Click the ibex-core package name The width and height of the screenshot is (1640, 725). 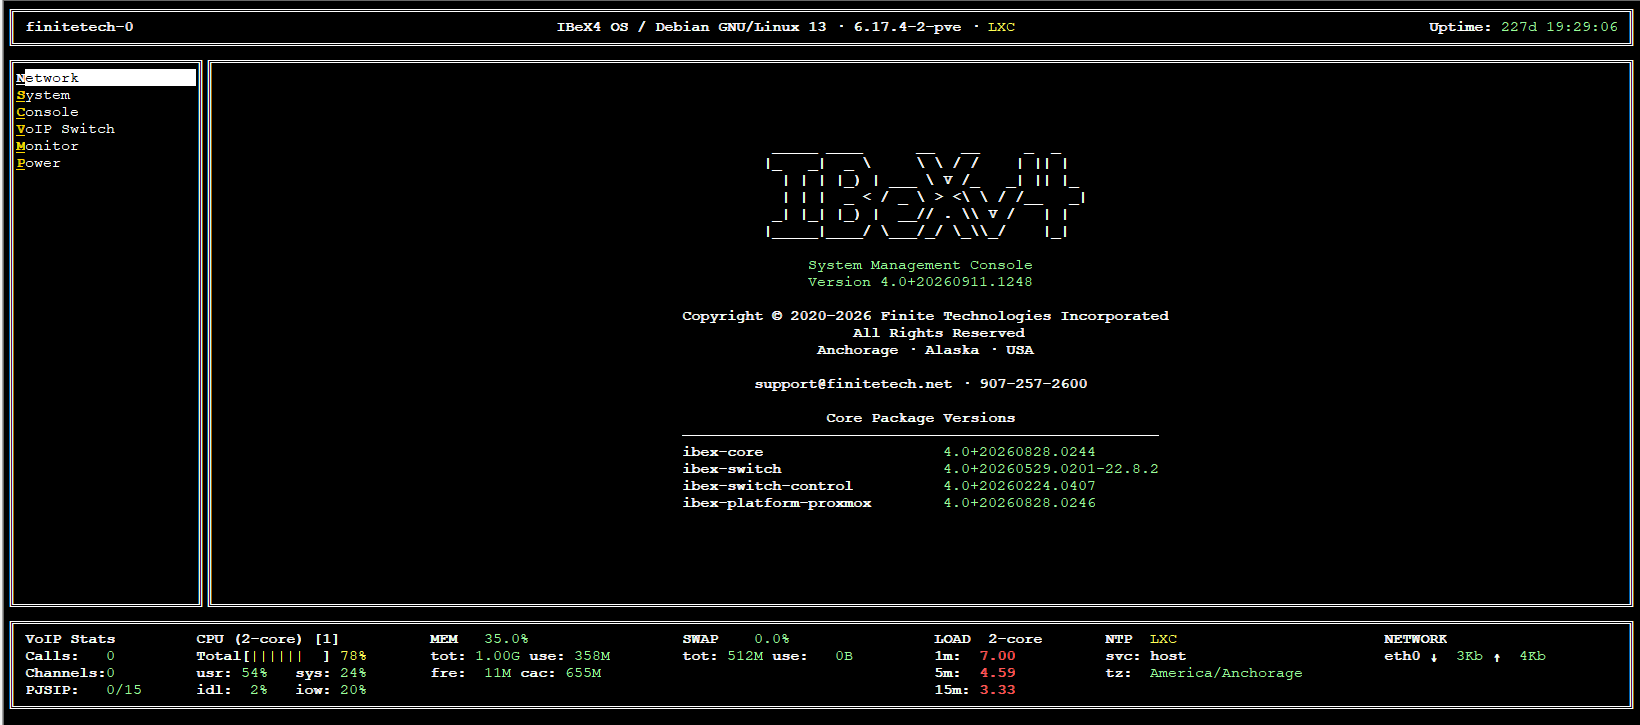pyautogui.click(x=723, y=452)
